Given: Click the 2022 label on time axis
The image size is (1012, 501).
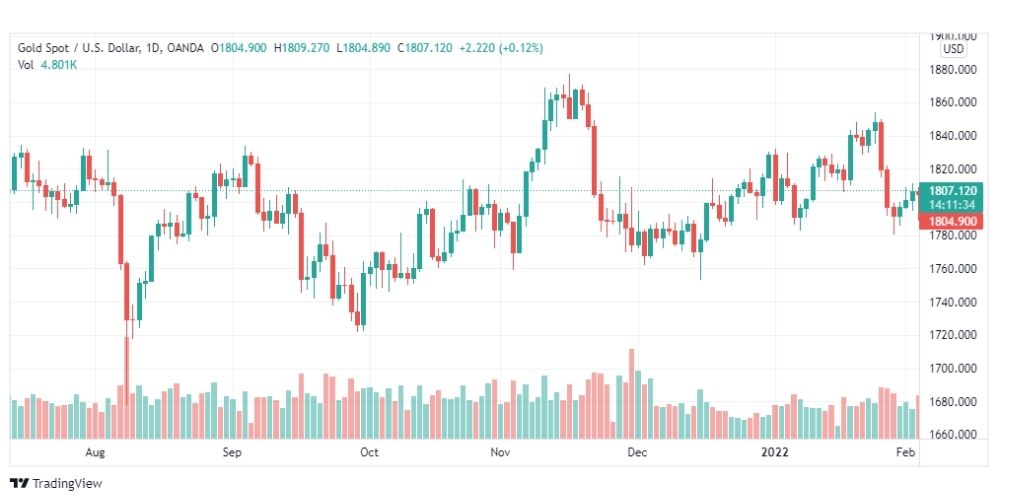Looking at the screenshot, I should pyautogui.click(x=774, y=453).
